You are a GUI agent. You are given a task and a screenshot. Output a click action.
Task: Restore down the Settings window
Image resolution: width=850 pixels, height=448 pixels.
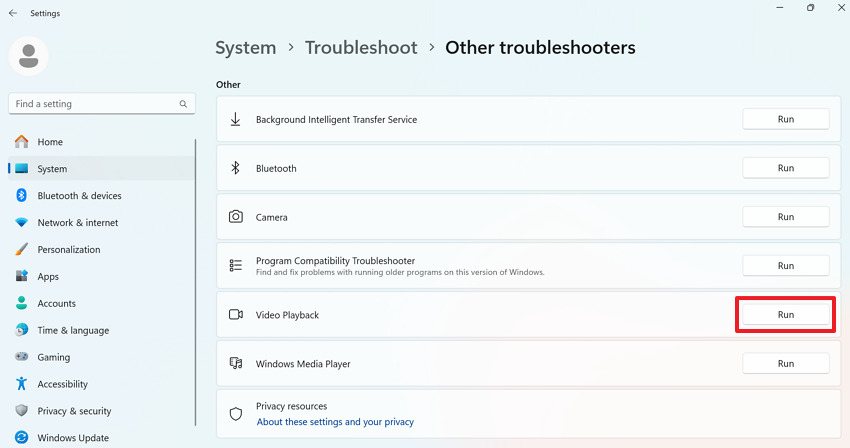pos(810,8)
